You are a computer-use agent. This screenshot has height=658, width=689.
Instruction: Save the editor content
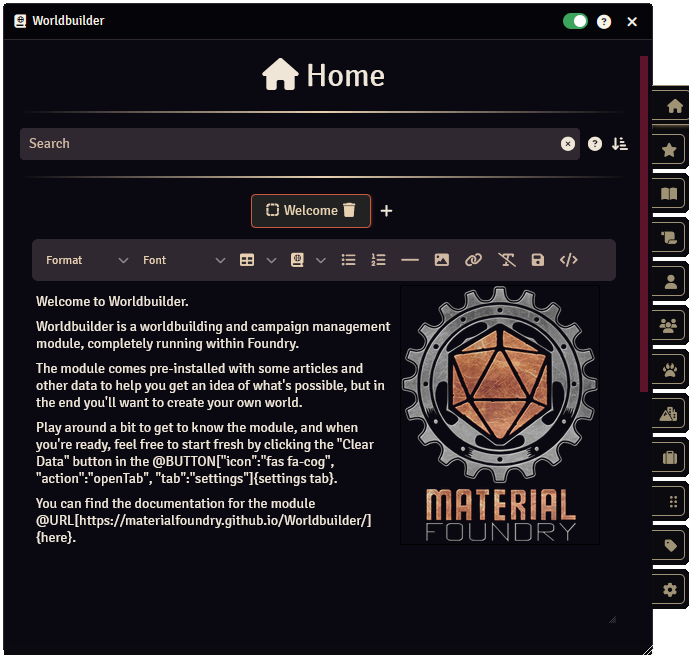coord(537,260)
